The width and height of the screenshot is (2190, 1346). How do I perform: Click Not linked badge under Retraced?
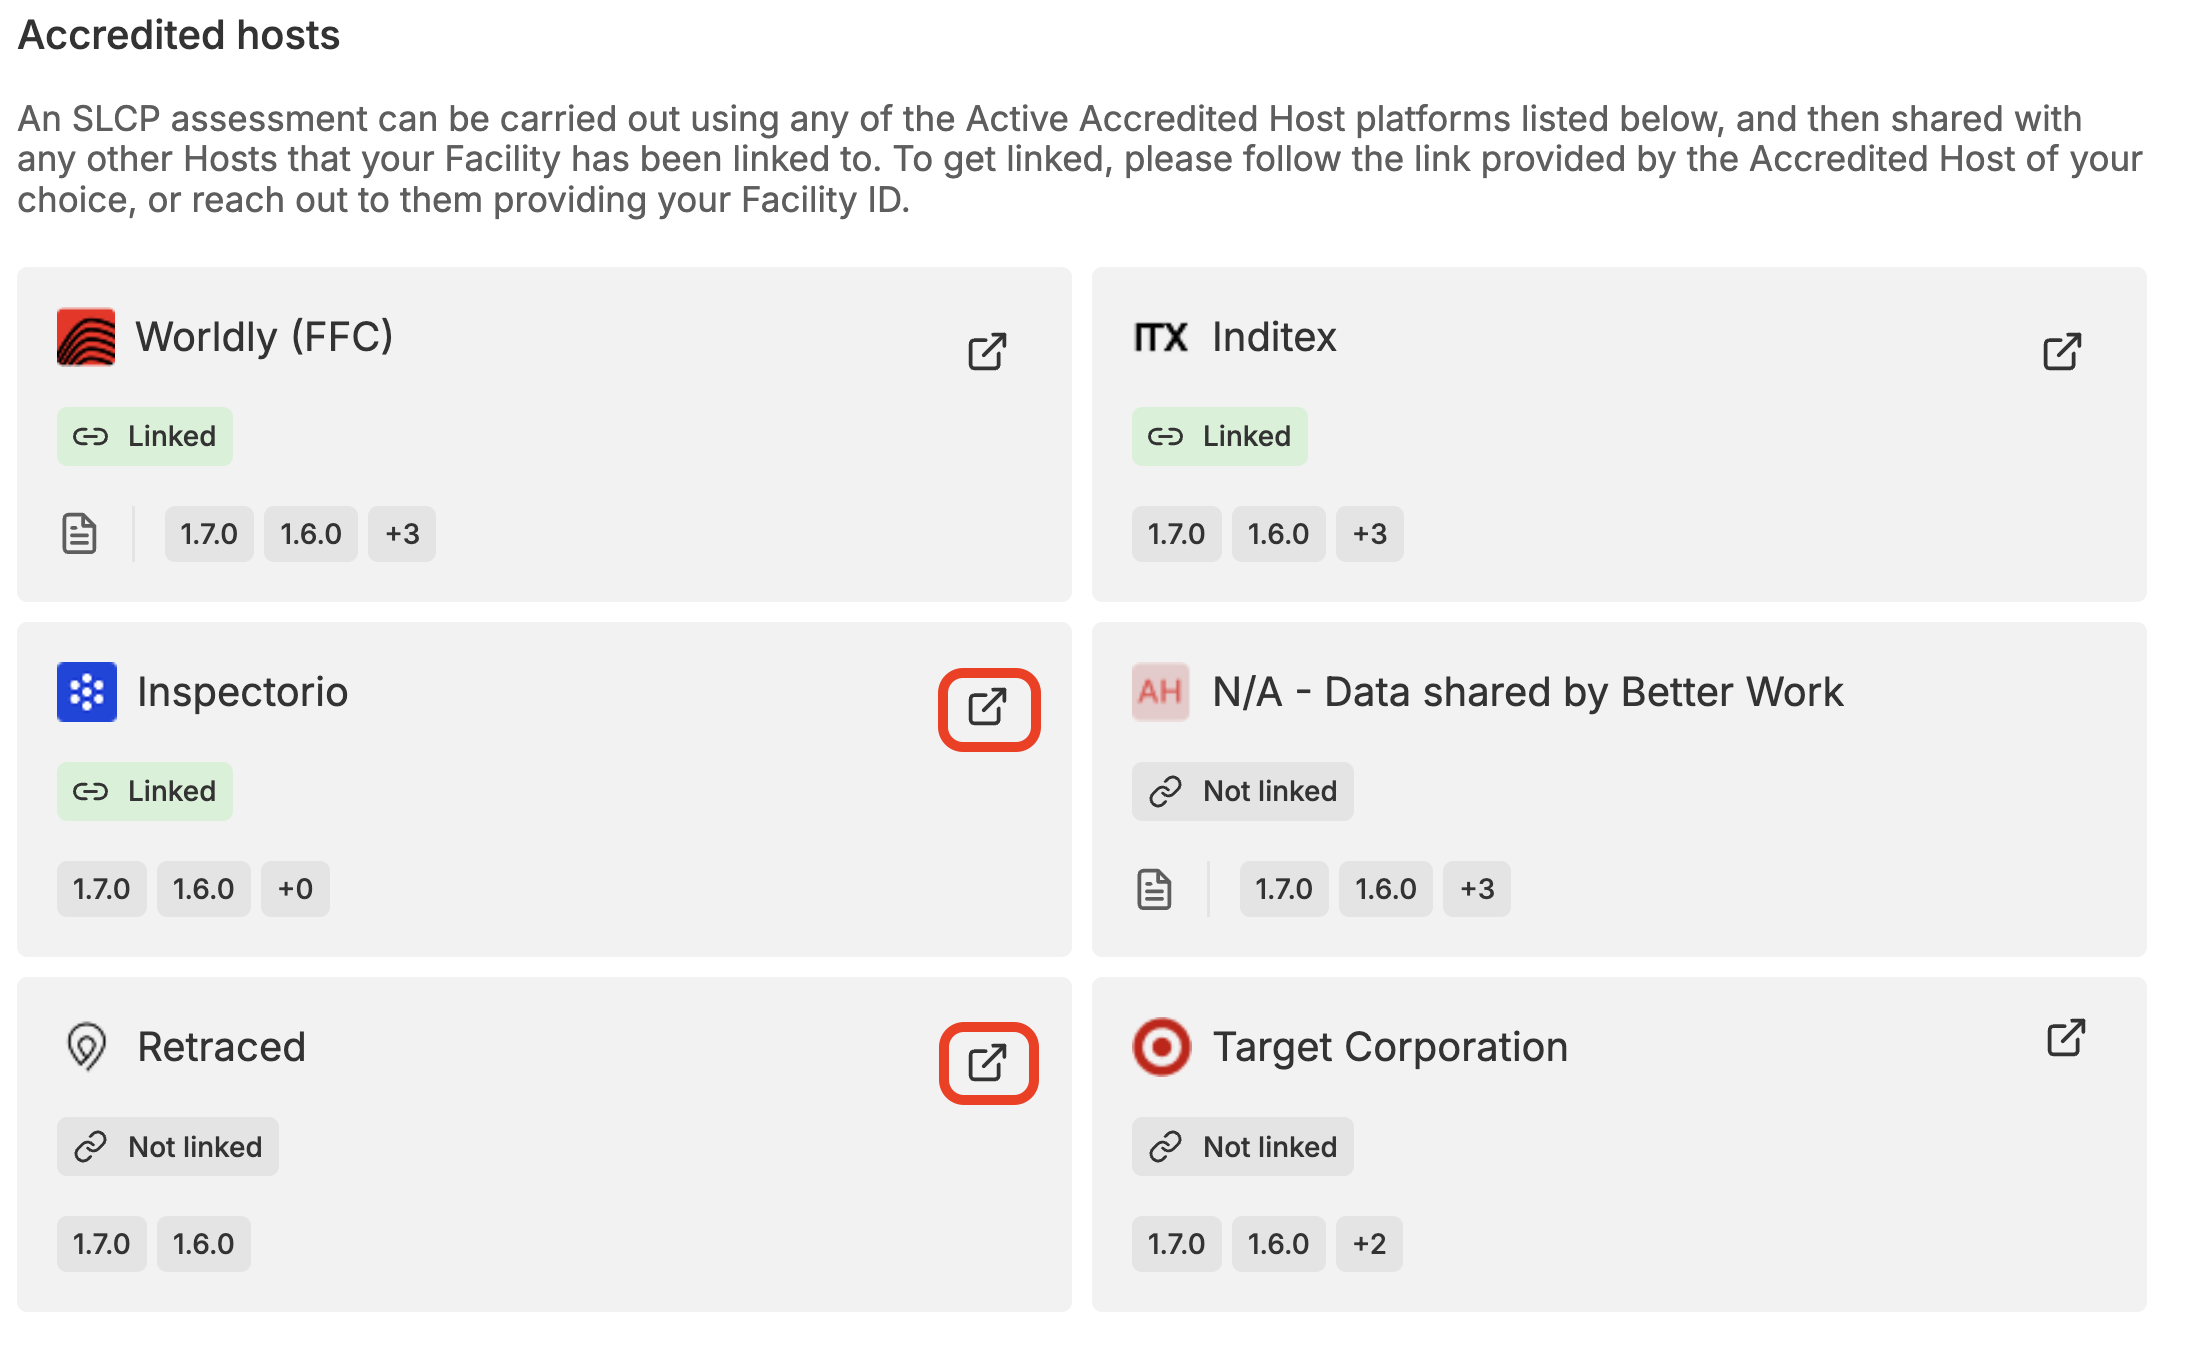point(168,1147)
